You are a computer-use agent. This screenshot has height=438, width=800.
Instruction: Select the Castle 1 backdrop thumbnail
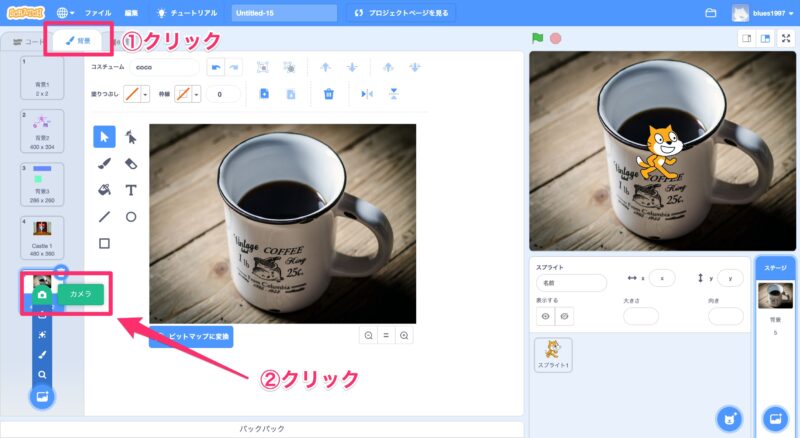[x=42, y=237]
